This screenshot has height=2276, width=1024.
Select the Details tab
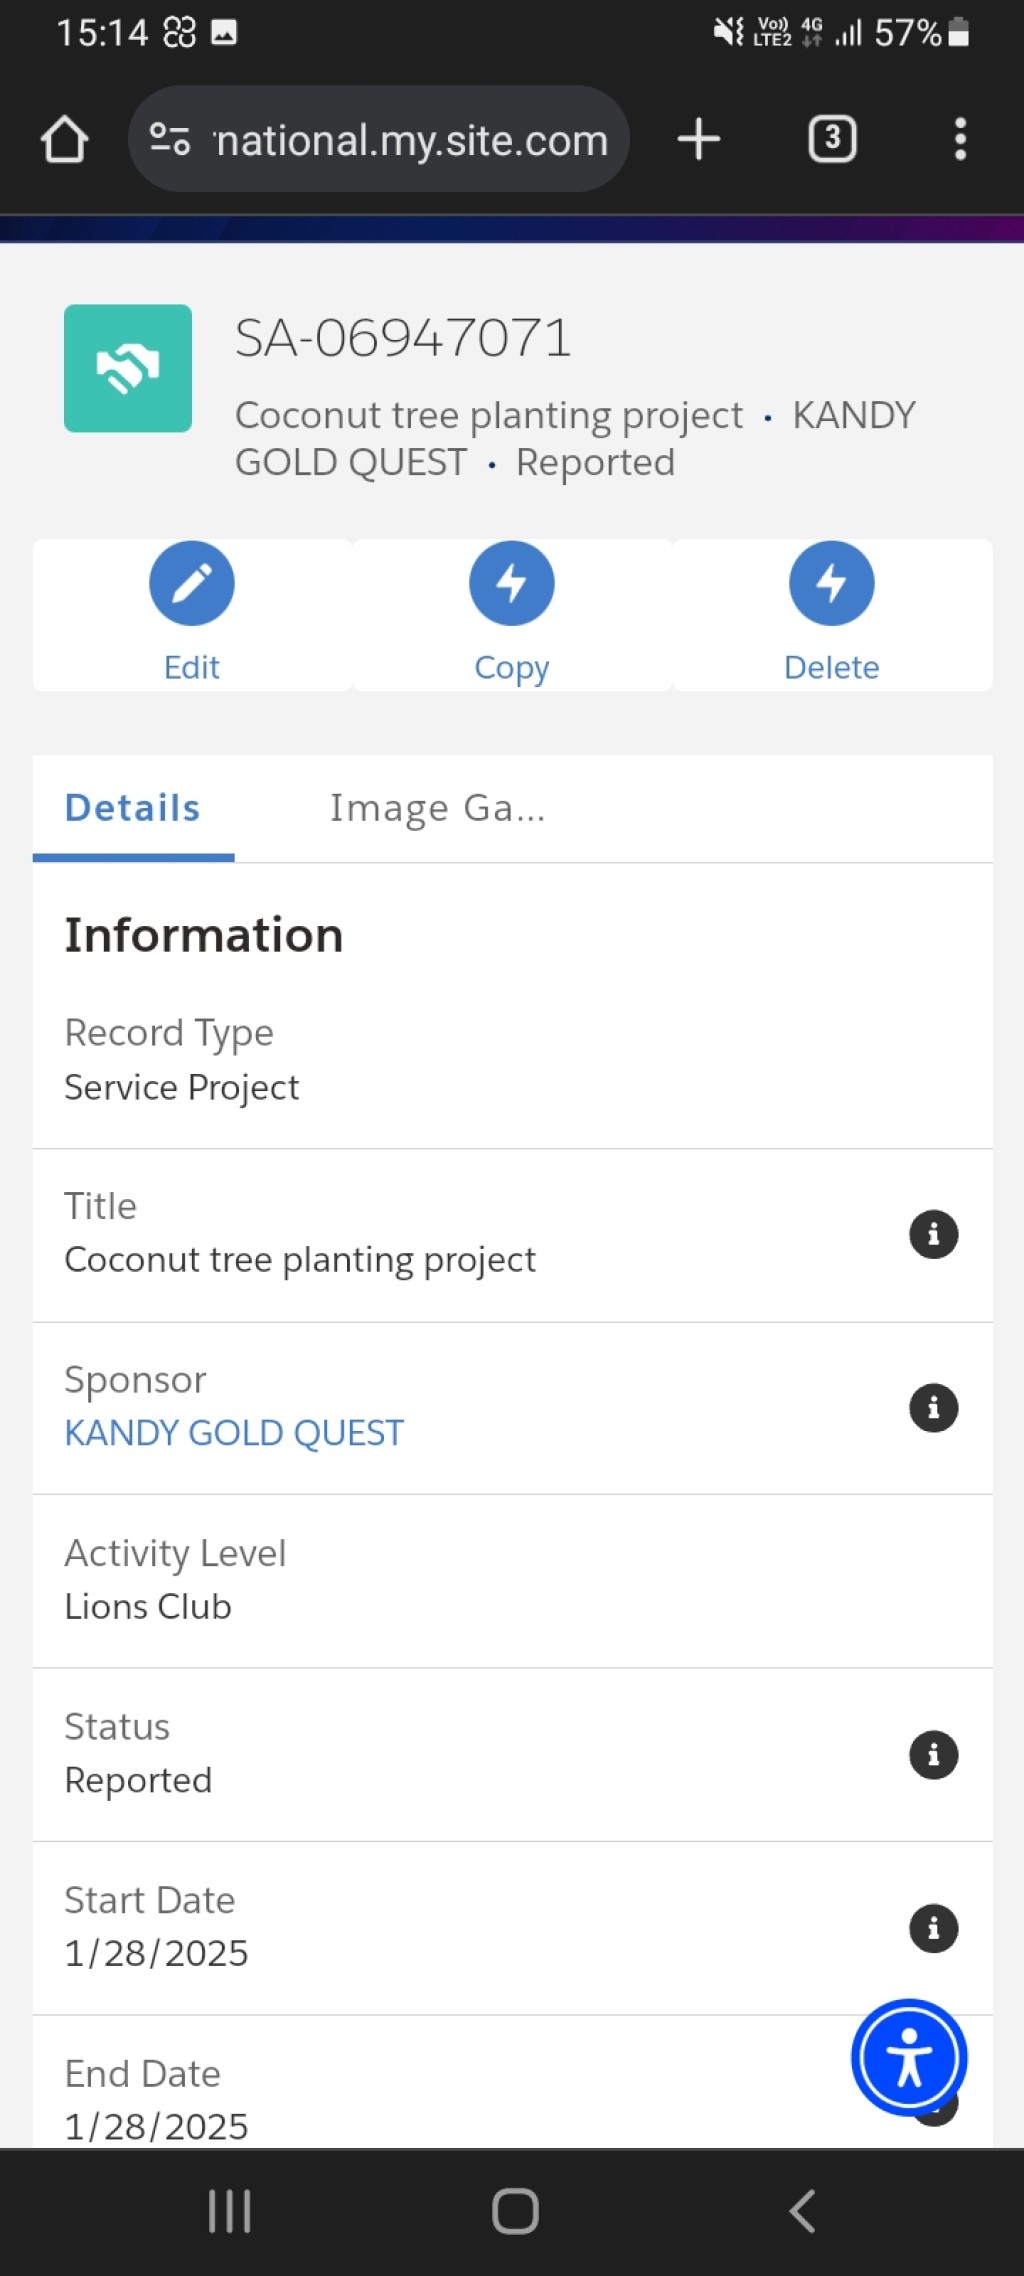pyautogui.click(x=133, y=808)
